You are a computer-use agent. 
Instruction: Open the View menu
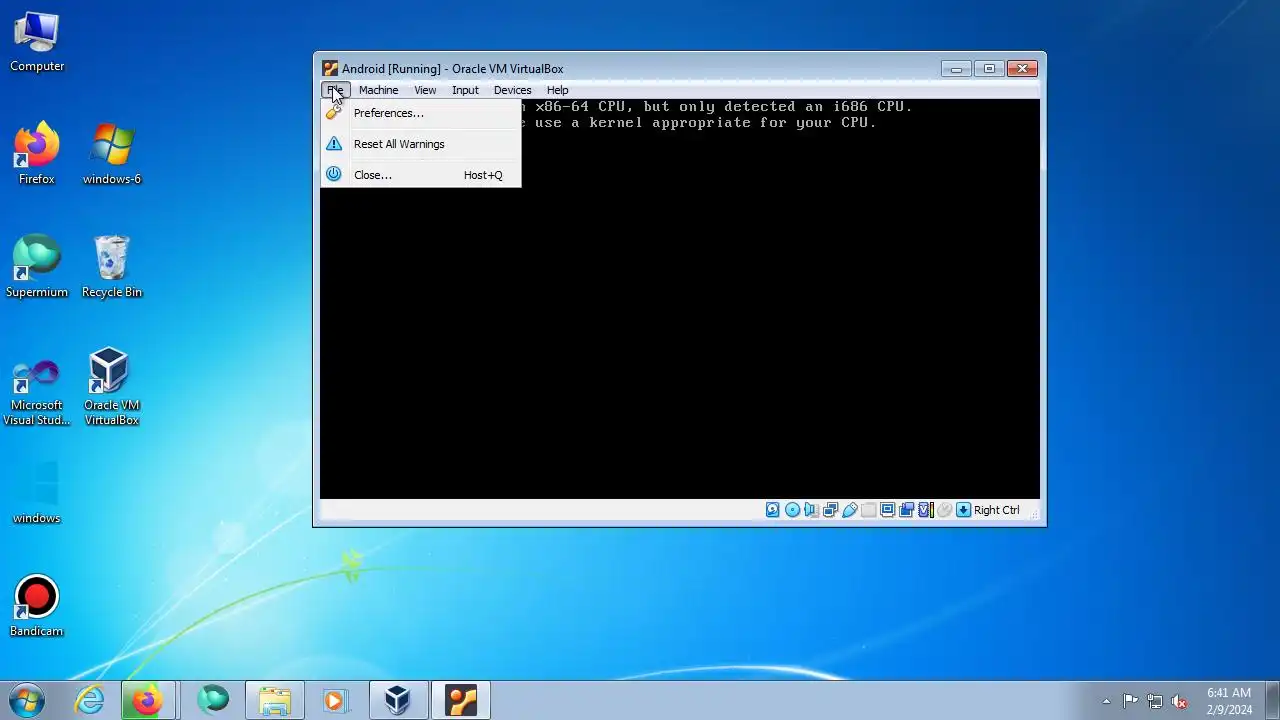425,90
